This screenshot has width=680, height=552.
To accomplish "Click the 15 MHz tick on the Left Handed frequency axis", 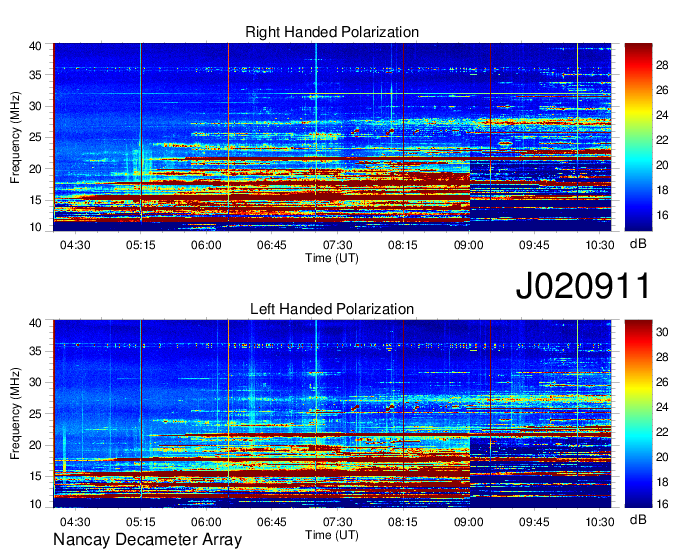I will point(35,477).
